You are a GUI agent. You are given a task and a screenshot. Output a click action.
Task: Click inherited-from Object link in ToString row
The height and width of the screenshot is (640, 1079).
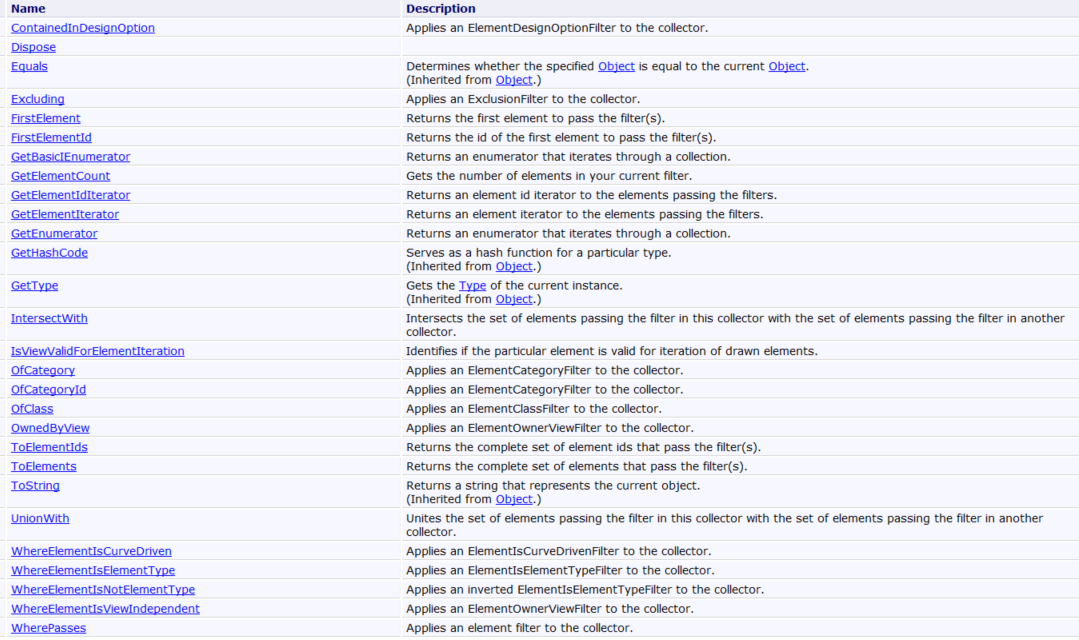coord(514,500)
